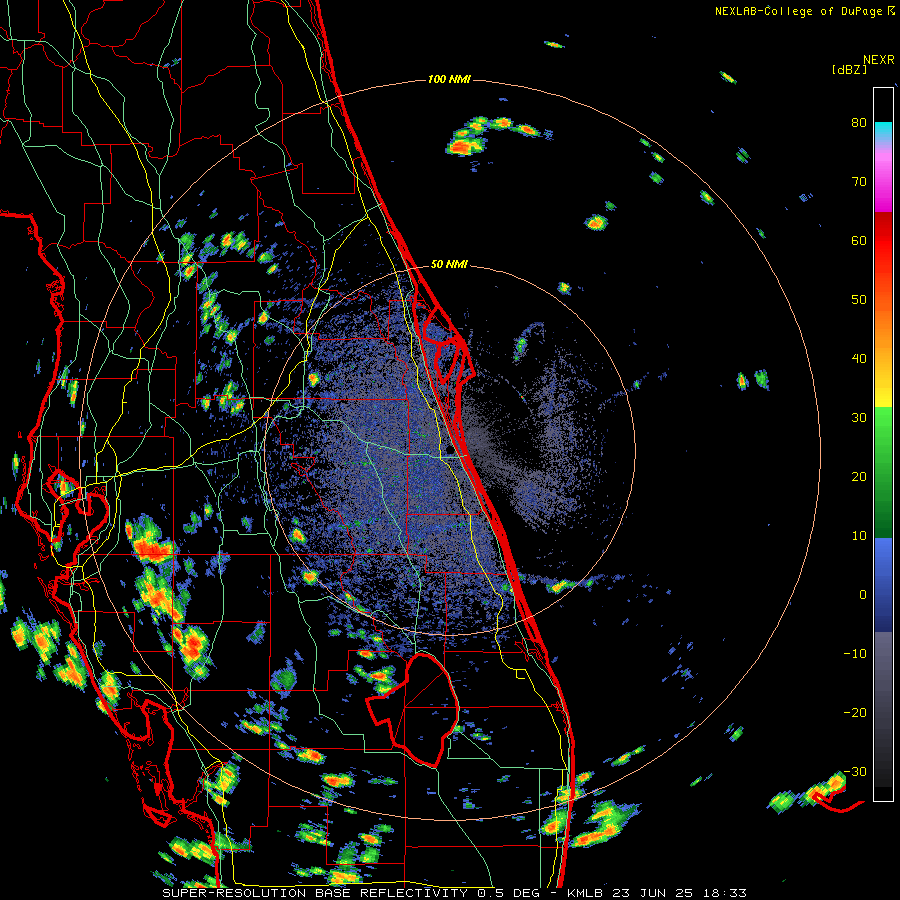Viewport: 900px width, 900px height.
Task: Click the -30 value on the dBZ scale
Action: point(855,771)
